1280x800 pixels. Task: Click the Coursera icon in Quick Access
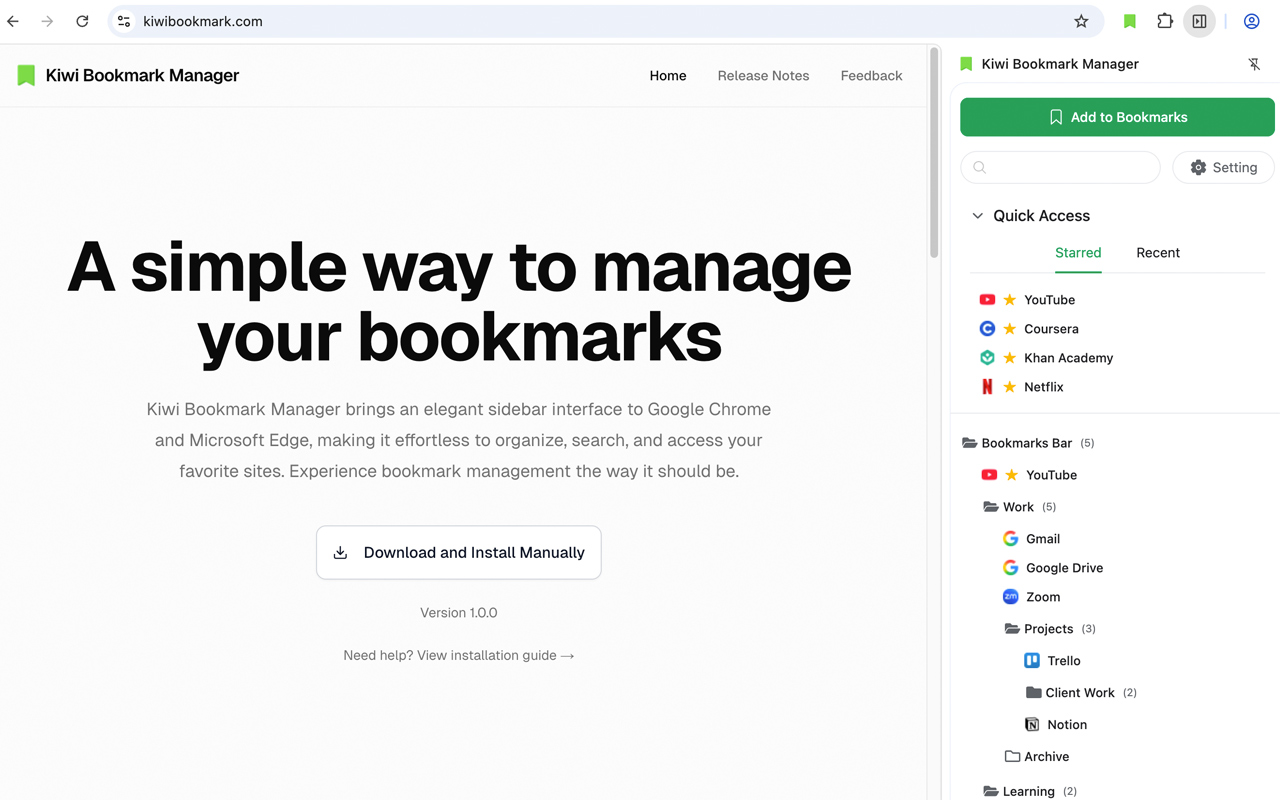(988, 328)
